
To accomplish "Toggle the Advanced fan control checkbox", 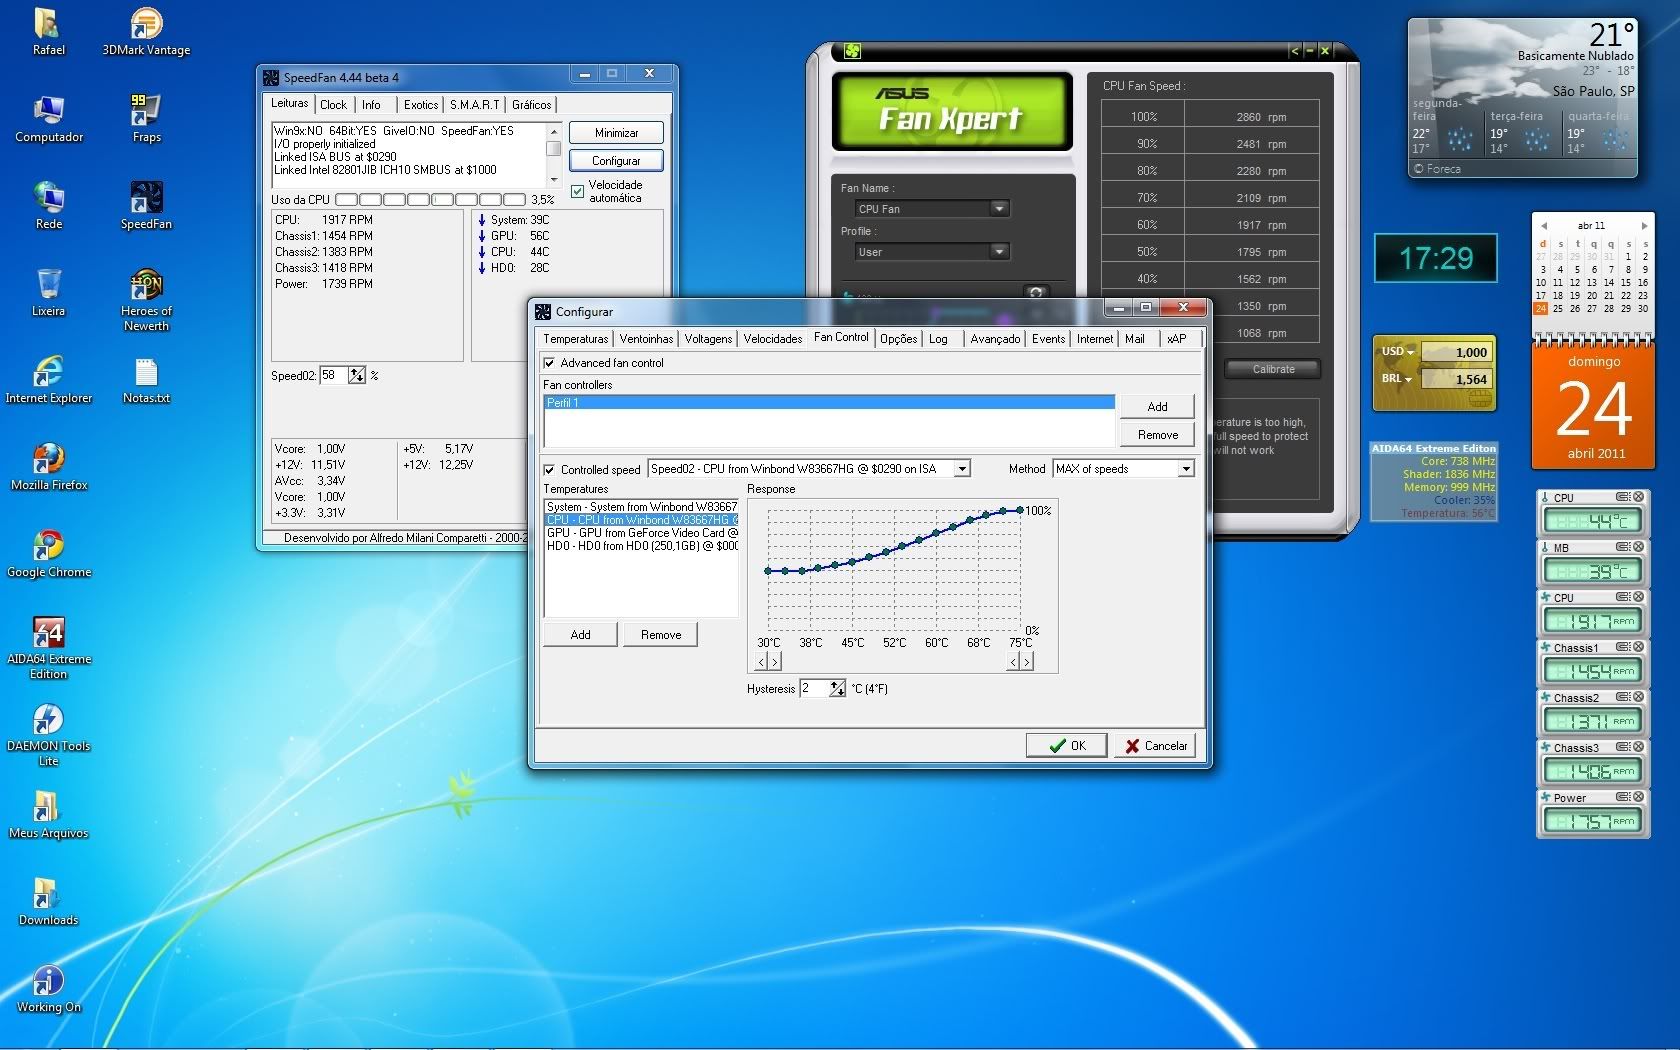I will tap(549, 363).
